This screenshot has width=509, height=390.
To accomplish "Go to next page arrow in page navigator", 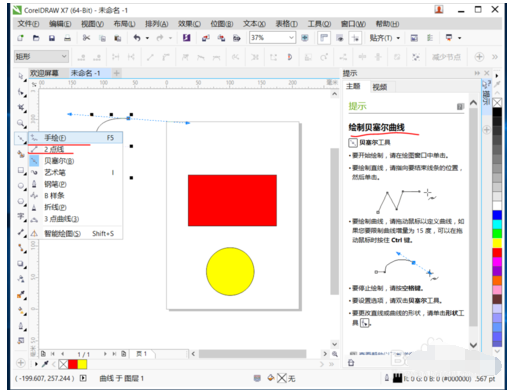I will (x=105, y=354).
